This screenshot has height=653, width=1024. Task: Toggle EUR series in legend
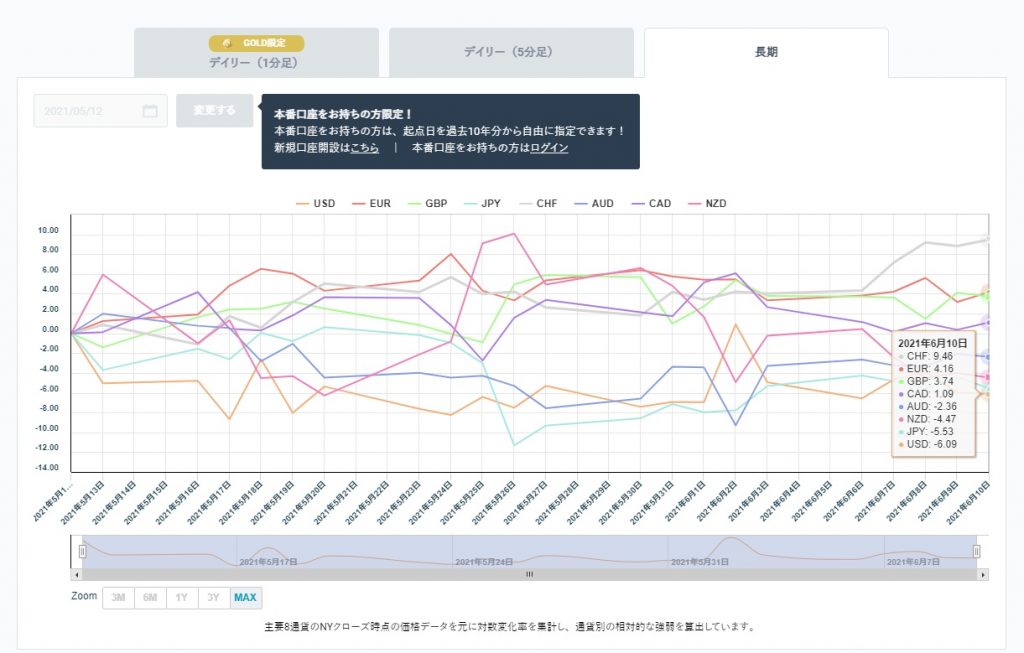pos(372,204)
